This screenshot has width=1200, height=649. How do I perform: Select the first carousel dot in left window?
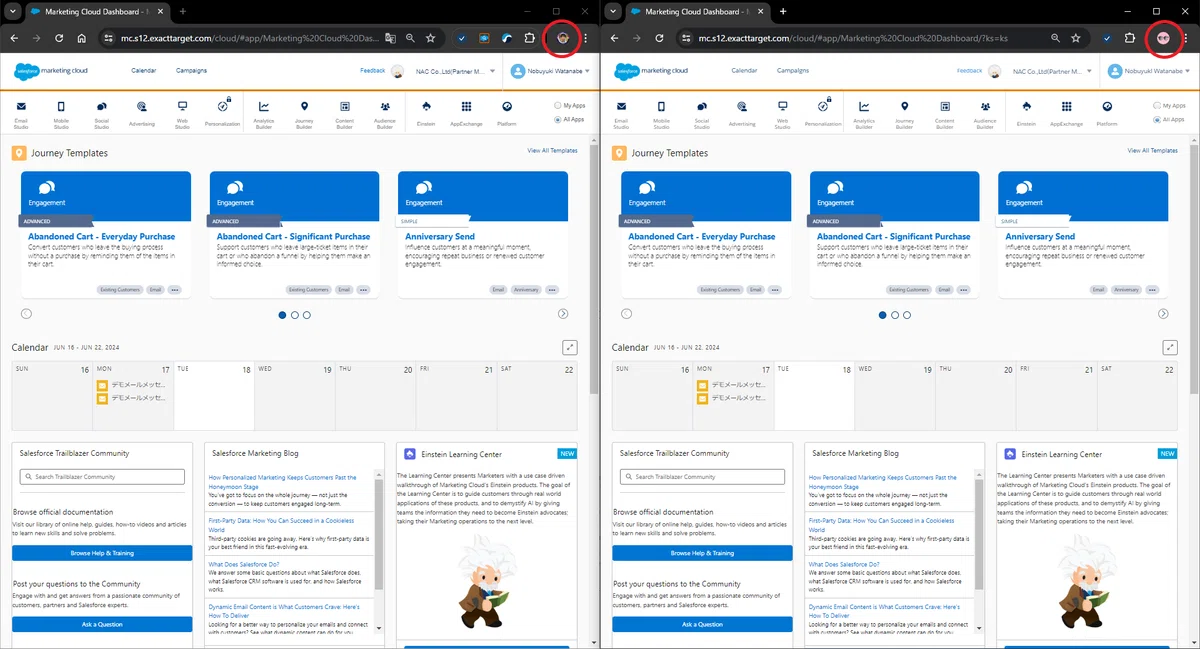(x=282, y=315)
